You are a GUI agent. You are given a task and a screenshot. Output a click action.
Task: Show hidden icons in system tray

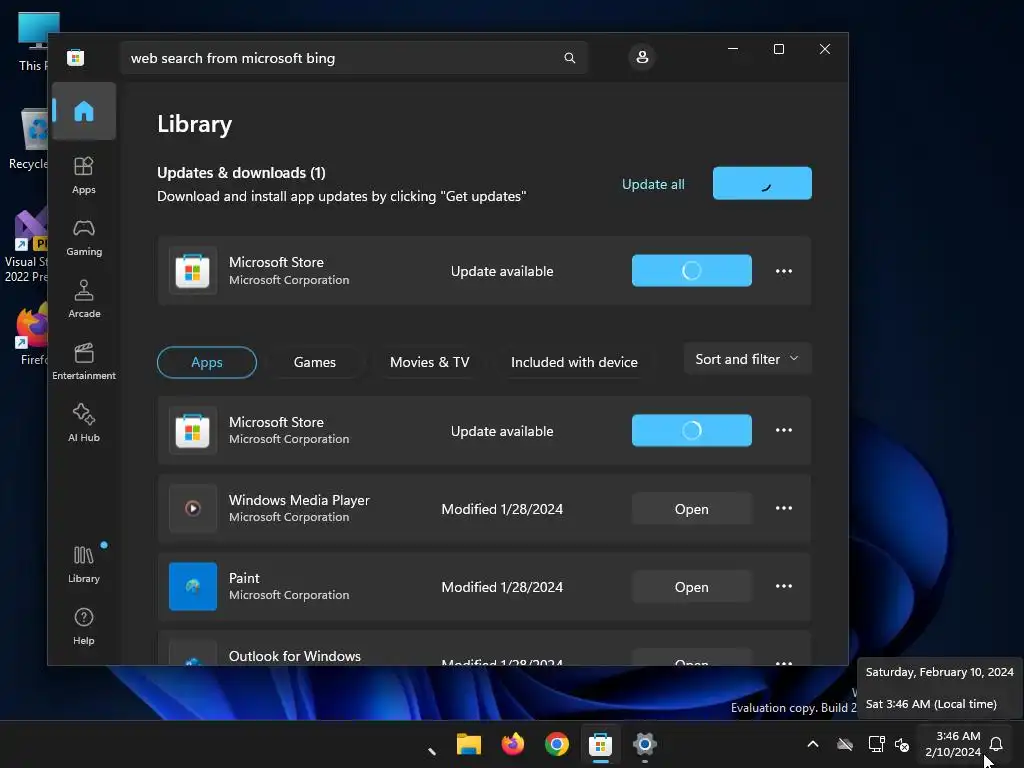click(x=813, y=744)
